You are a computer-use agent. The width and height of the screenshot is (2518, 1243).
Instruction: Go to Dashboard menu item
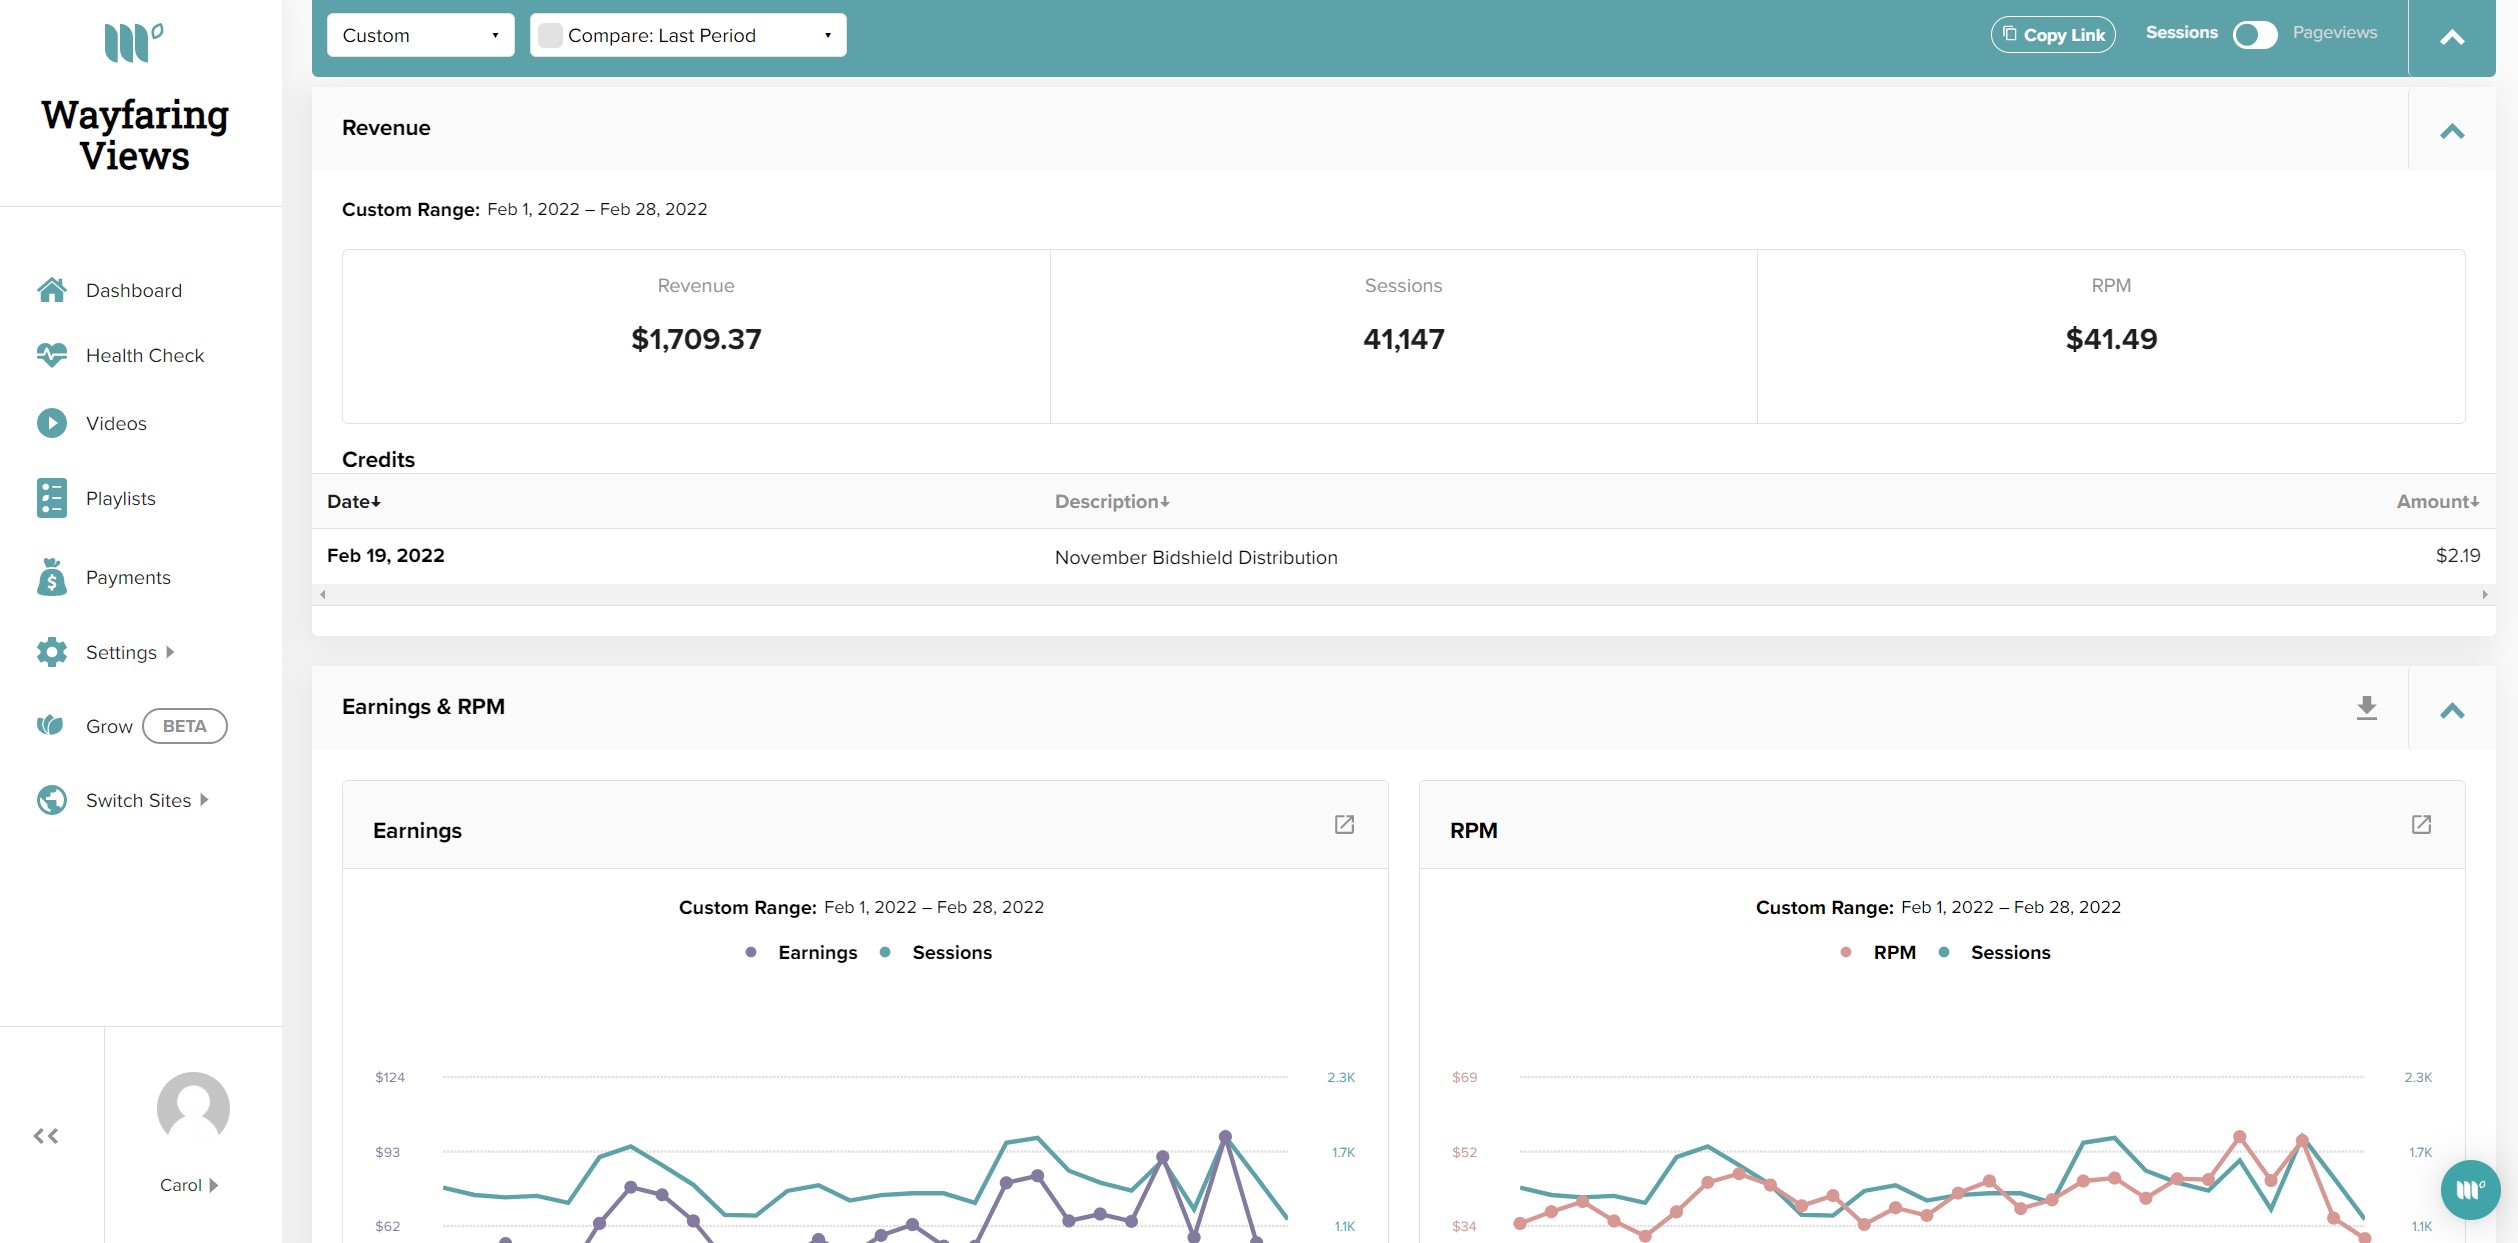coord(134,290)
